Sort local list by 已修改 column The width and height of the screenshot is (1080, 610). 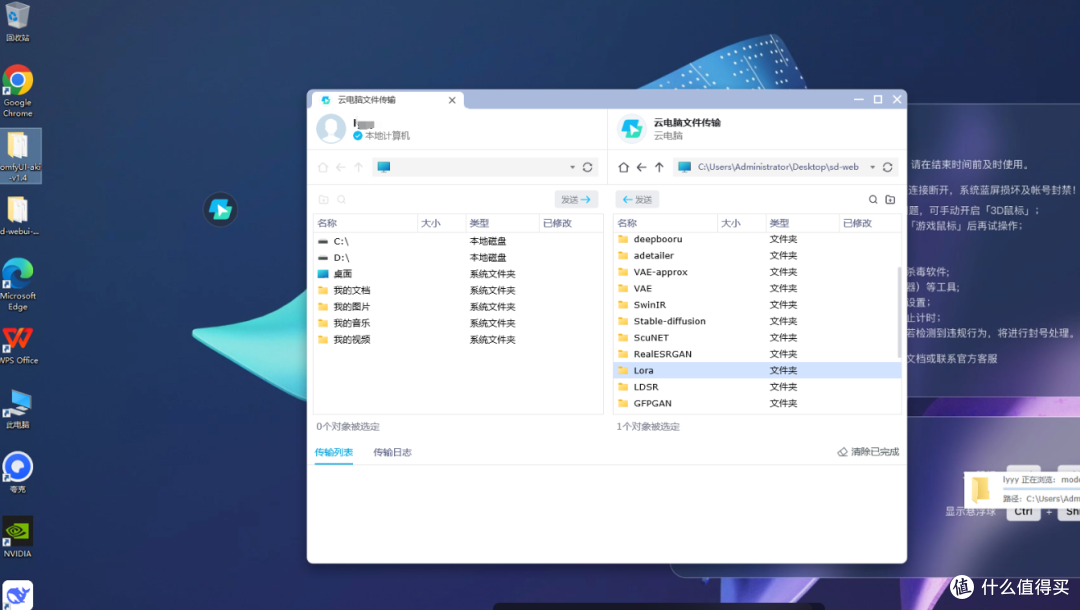tap(570, 223)
